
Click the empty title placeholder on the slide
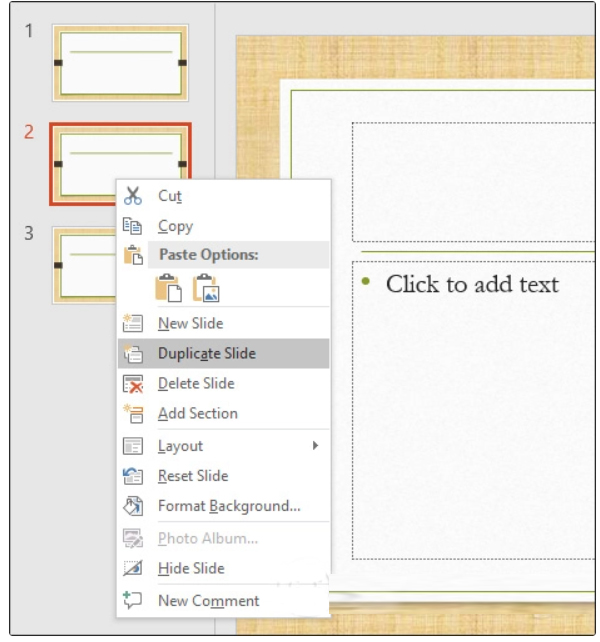tap(473, 182)
